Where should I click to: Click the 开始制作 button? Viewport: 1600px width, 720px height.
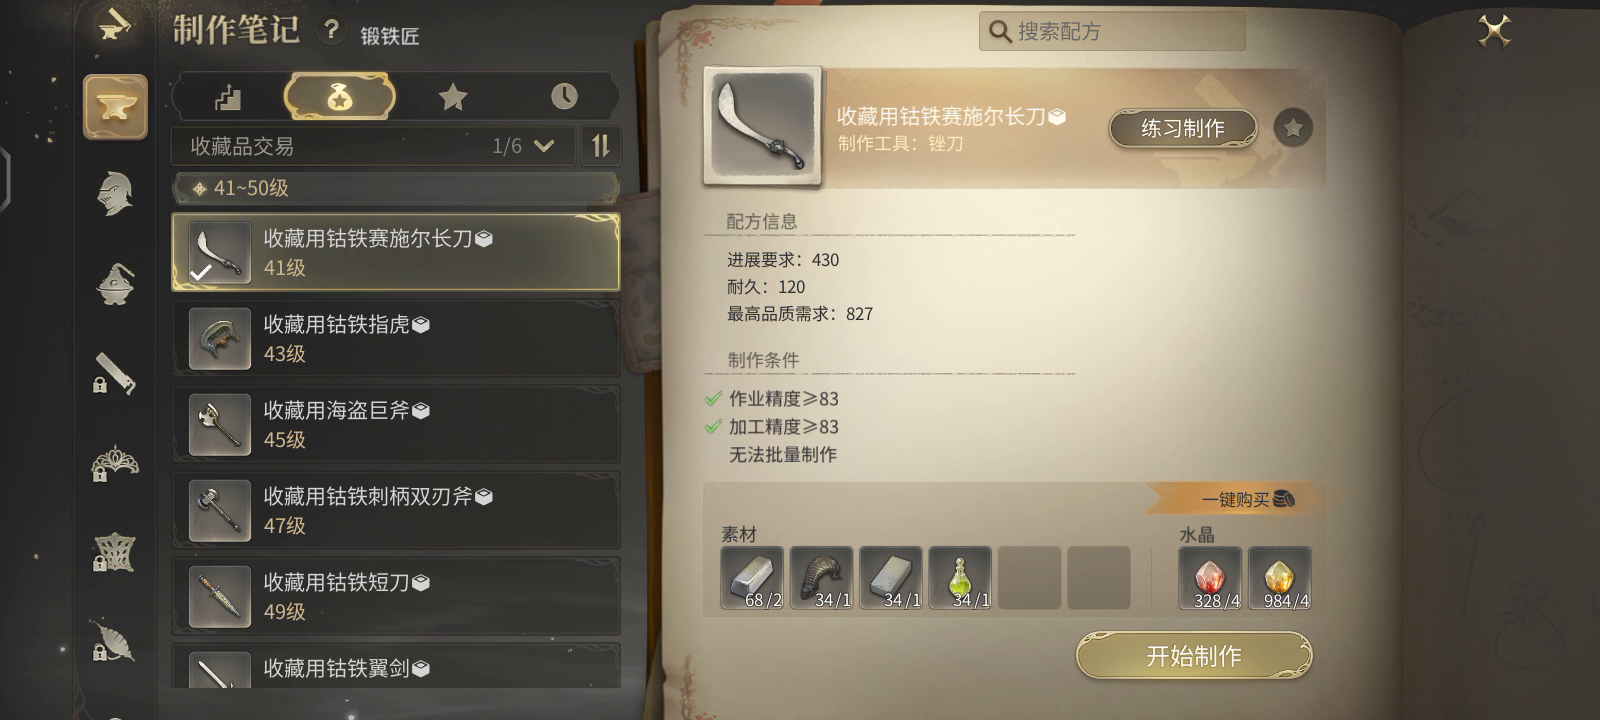point(1194,656)
